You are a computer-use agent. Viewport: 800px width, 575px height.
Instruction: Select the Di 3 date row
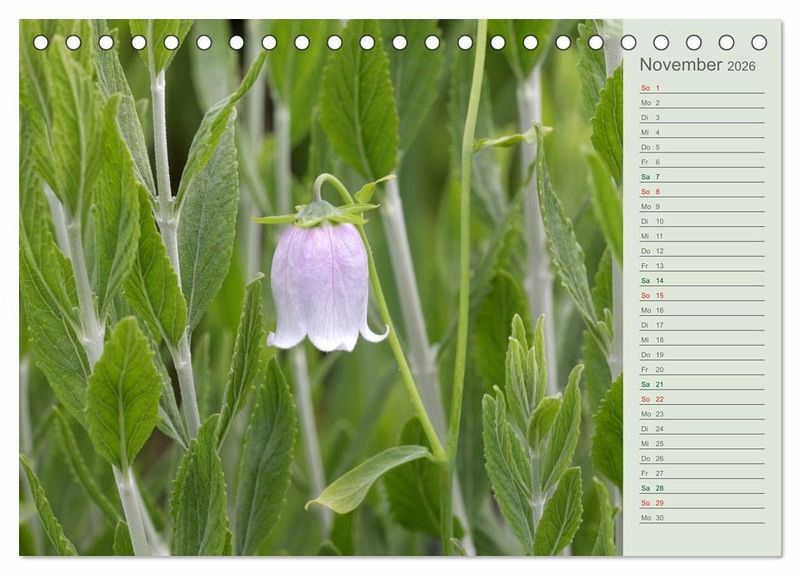702,117
